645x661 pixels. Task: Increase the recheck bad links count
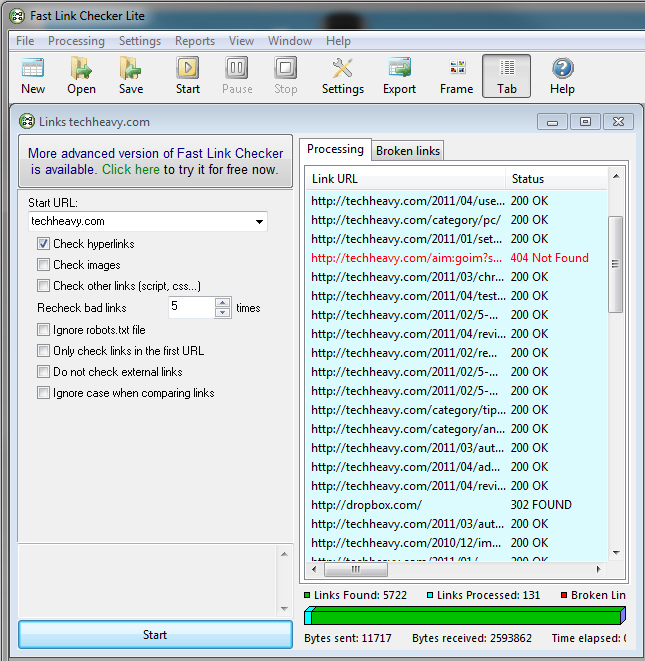point(223,302)
